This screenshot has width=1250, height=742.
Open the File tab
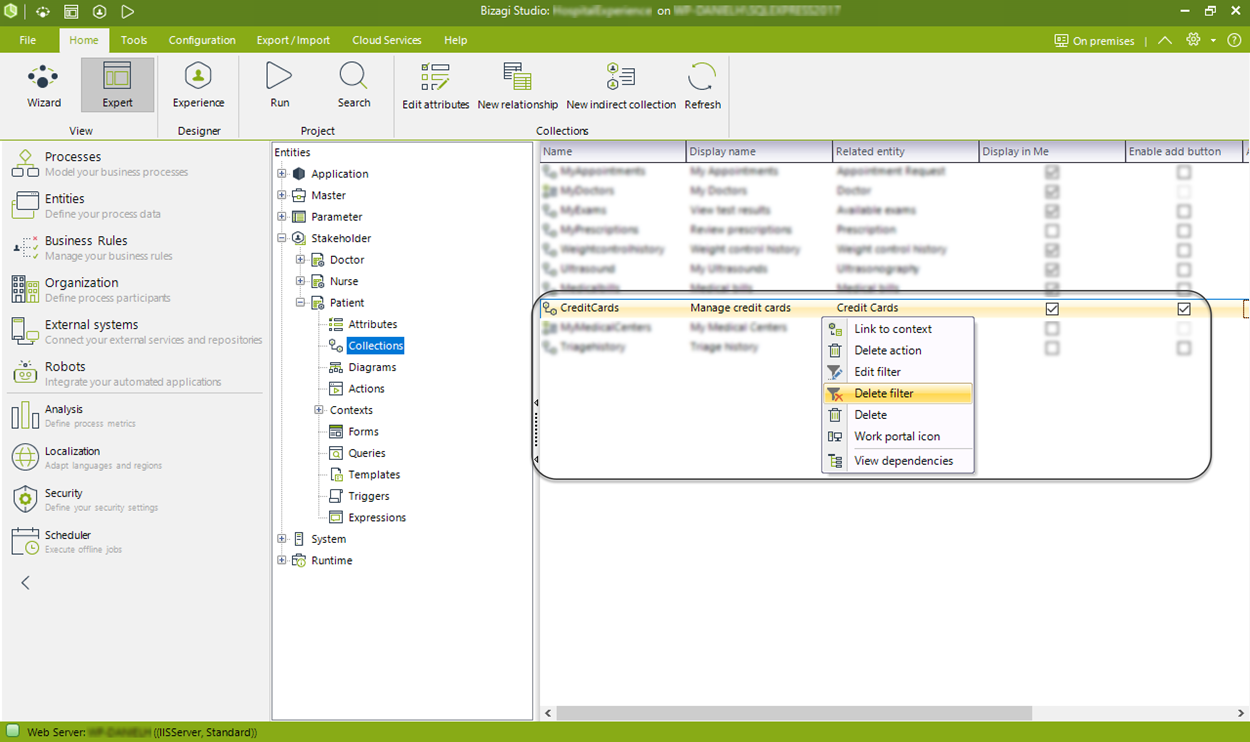coord(28,40)
